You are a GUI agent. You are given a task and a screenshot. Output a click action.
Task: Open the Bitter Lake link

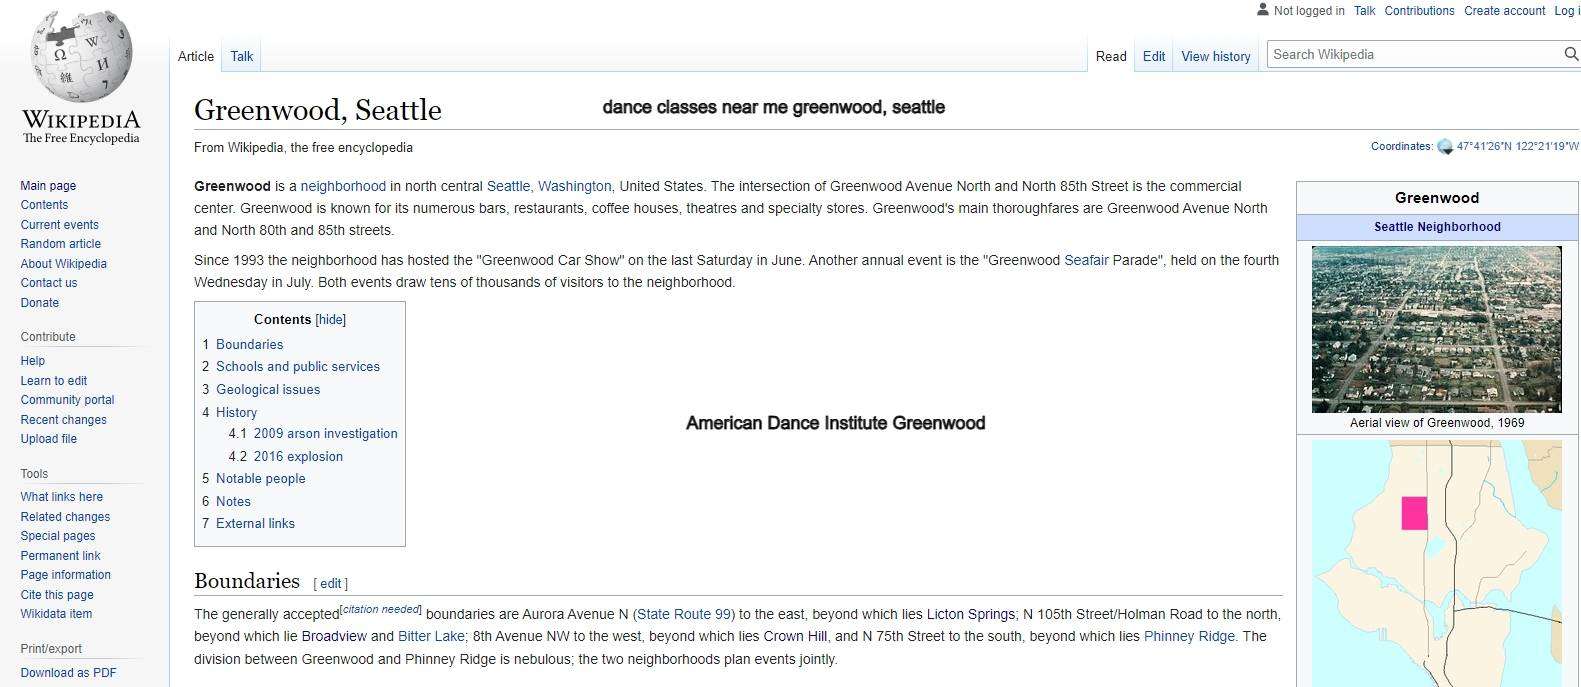(x=431, y=637)
